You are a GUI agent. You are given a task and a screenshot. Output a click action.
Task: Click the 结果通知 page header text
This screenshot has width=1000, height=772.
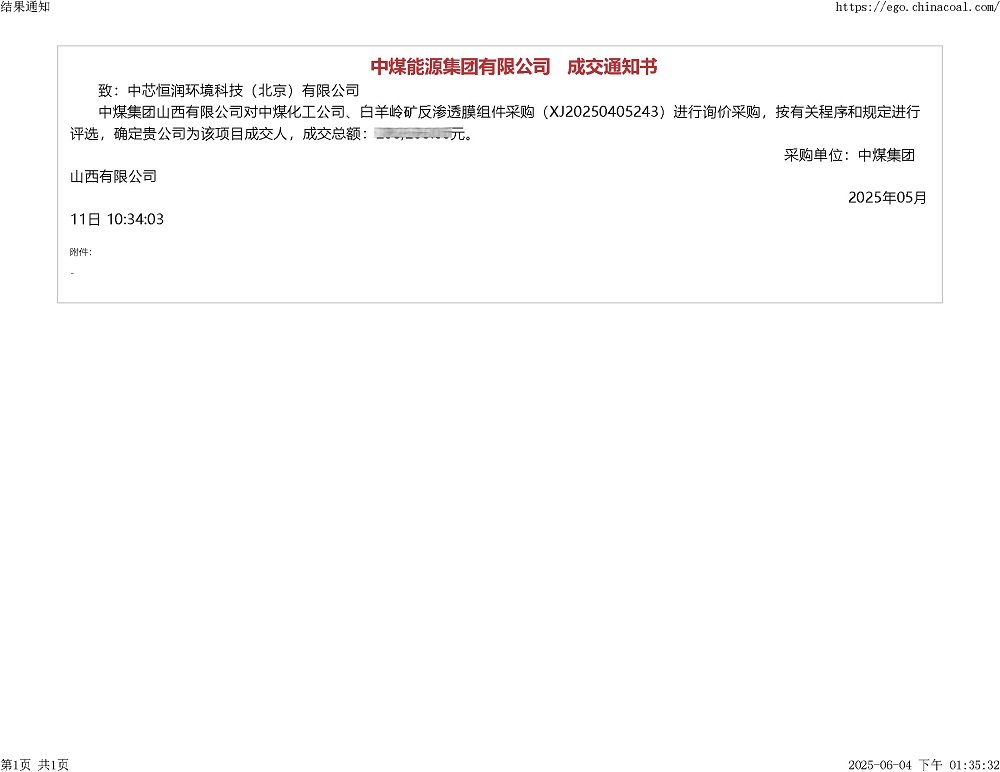pyautogui.click(x=26, y=7)
